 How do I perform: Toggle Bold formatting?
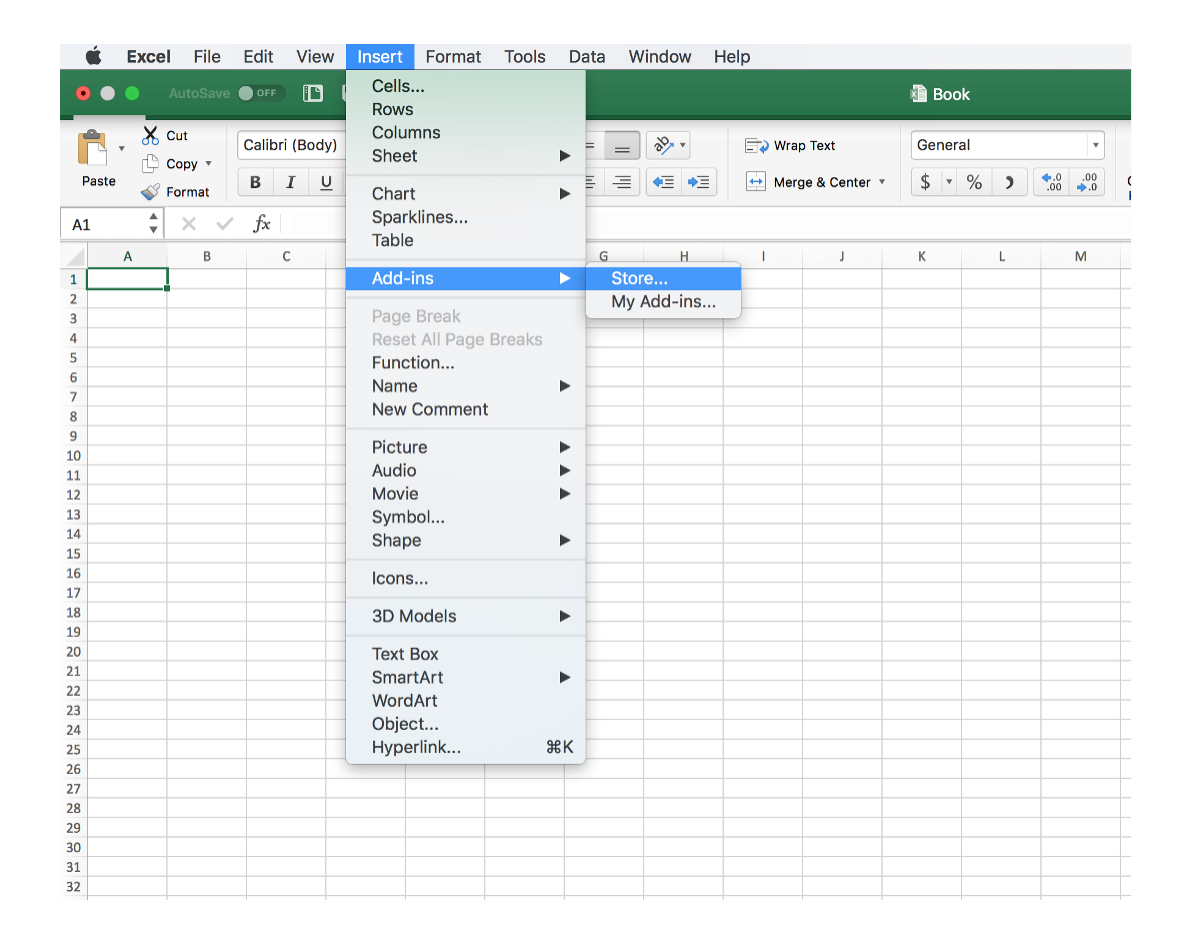point(256,183)
